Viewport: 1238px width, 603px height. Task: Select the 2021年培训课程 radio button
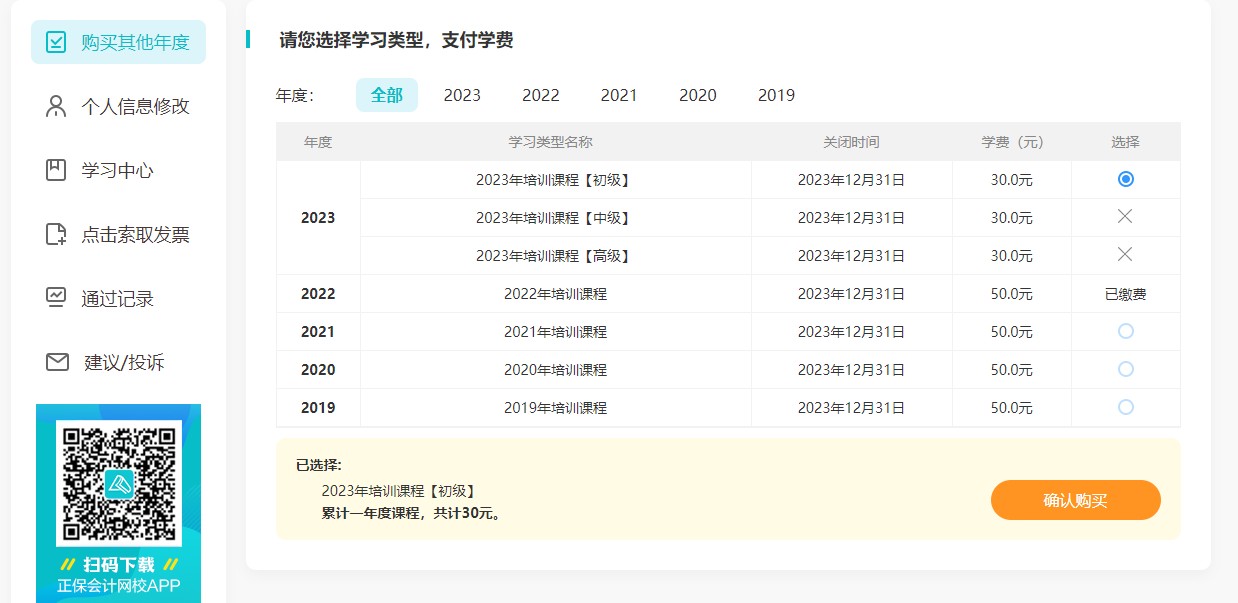(x=1126, y=331)
